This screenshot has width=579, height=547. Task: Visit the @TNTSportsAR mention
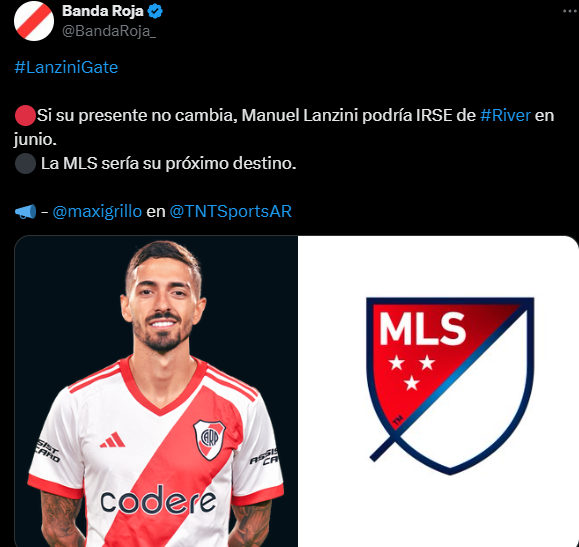(x=230, y=211)
